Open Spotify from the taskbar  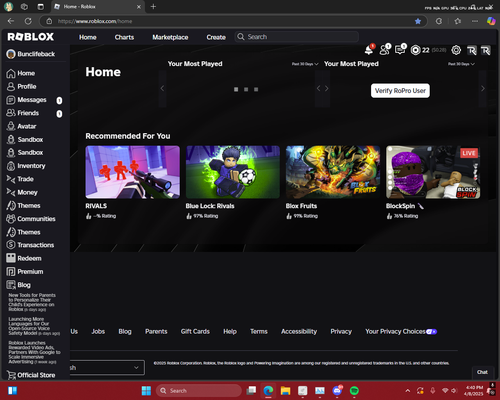pos(354,391)
